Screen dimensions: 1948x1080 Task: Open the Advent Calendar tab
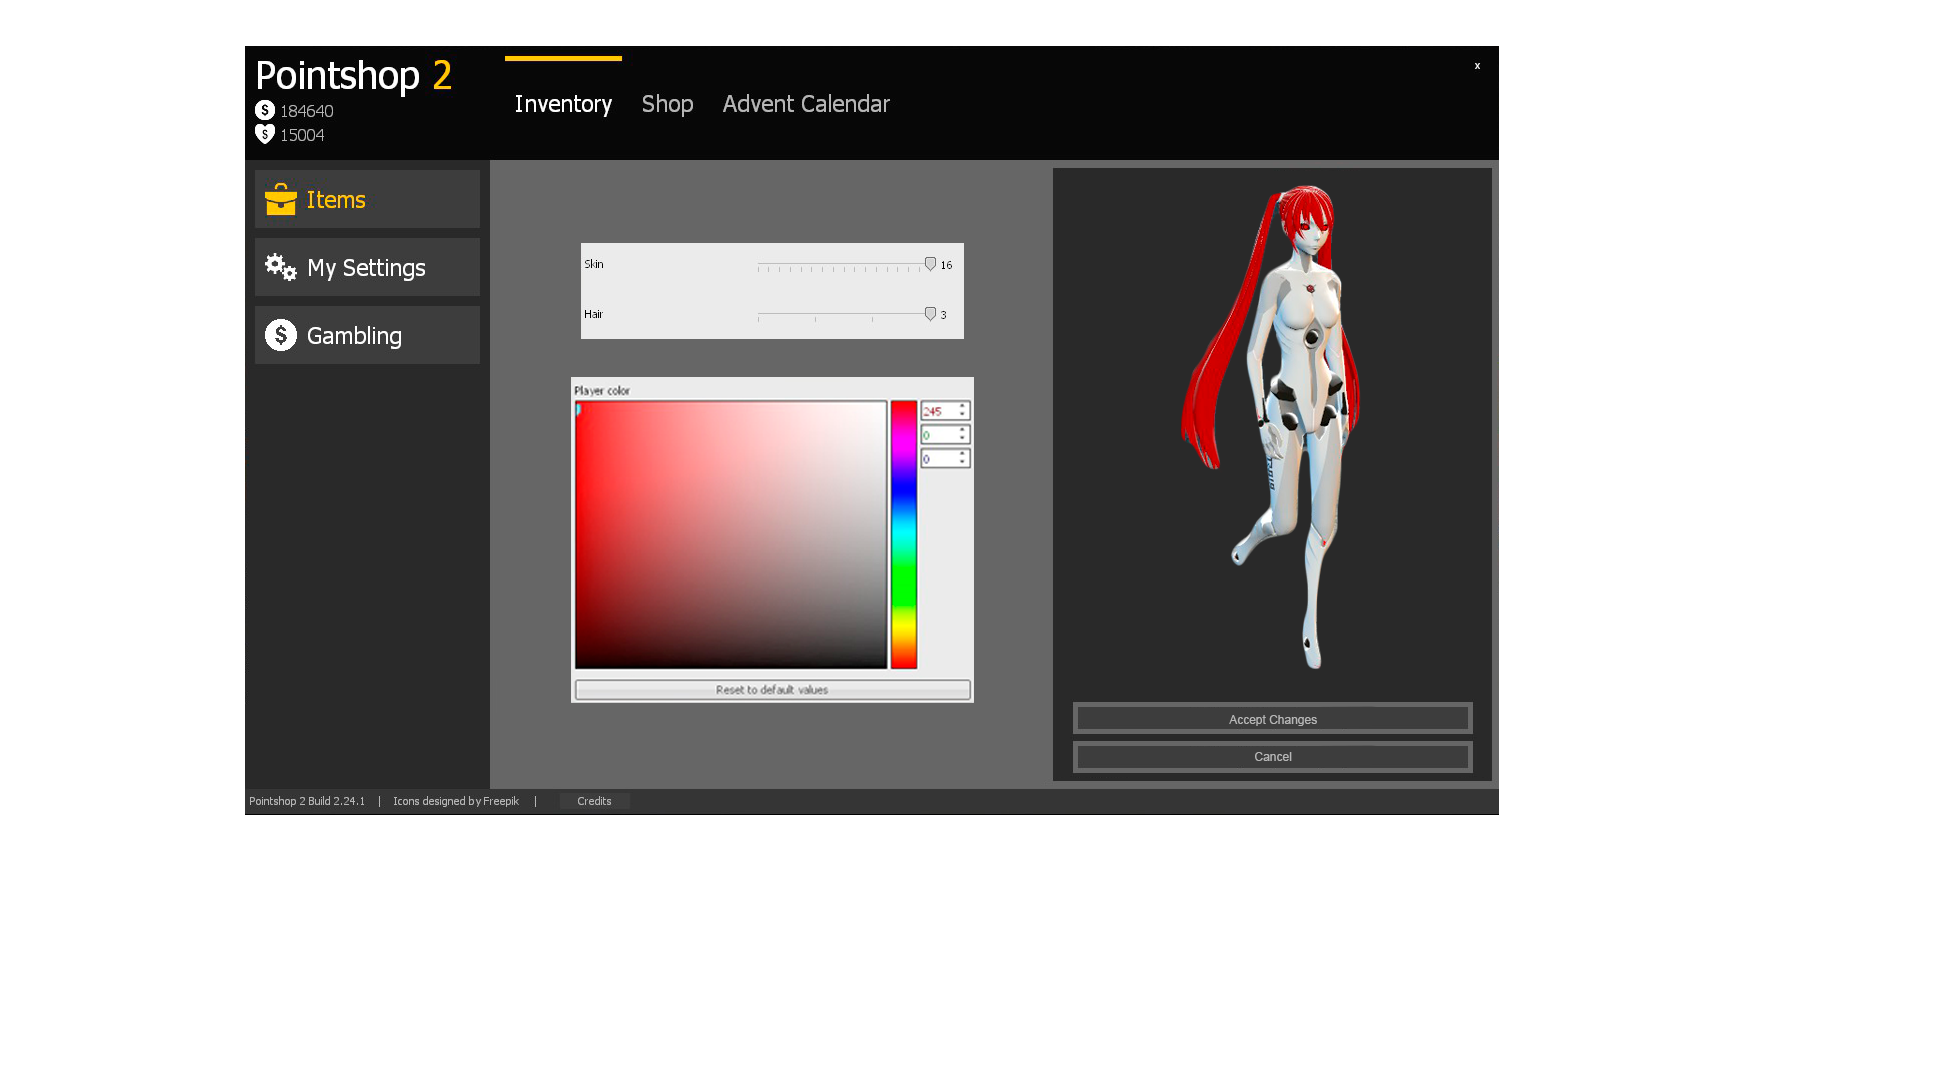click(x=806, y=104)
